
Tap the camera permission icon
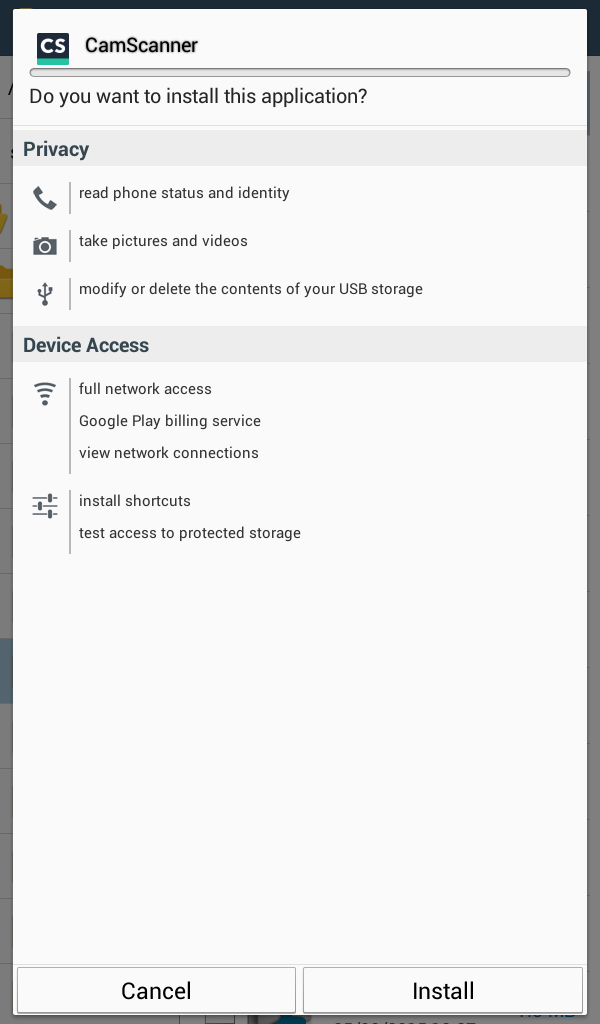point(45,246)
